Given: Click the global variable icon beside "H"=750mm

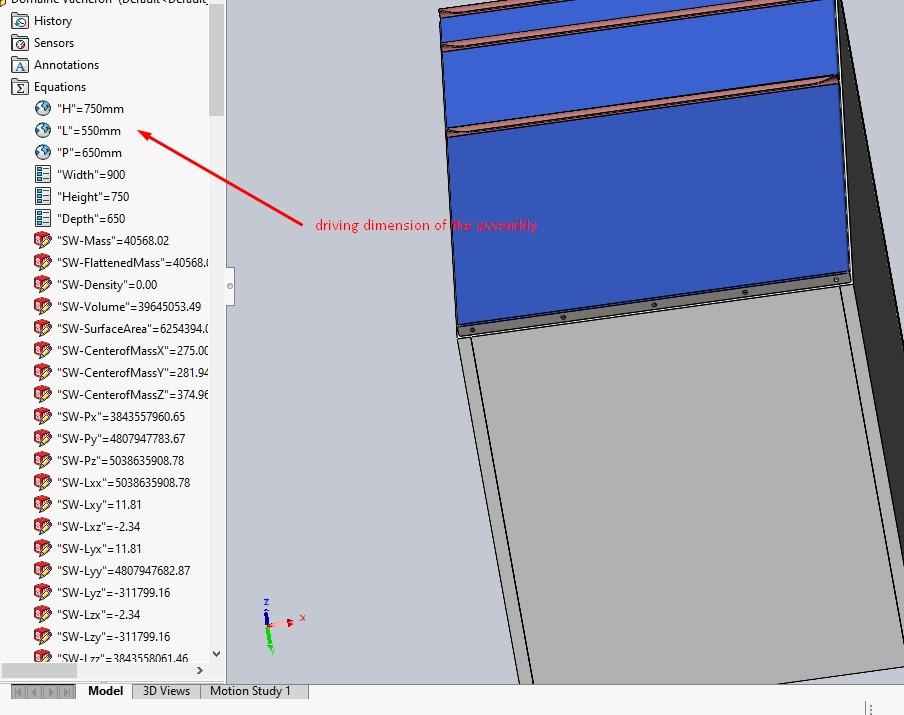Looking at the screenshot, I should pos(43,108).
